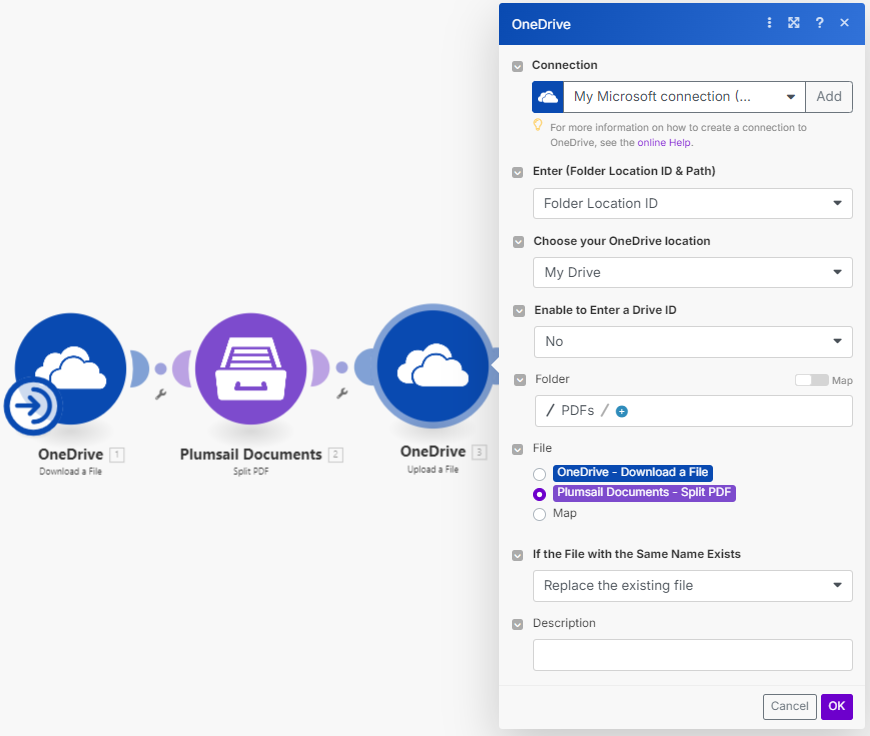Click the Download a File caption under OneDrive
The height and width of the screenshot is (736, 870).
[70, 471]
